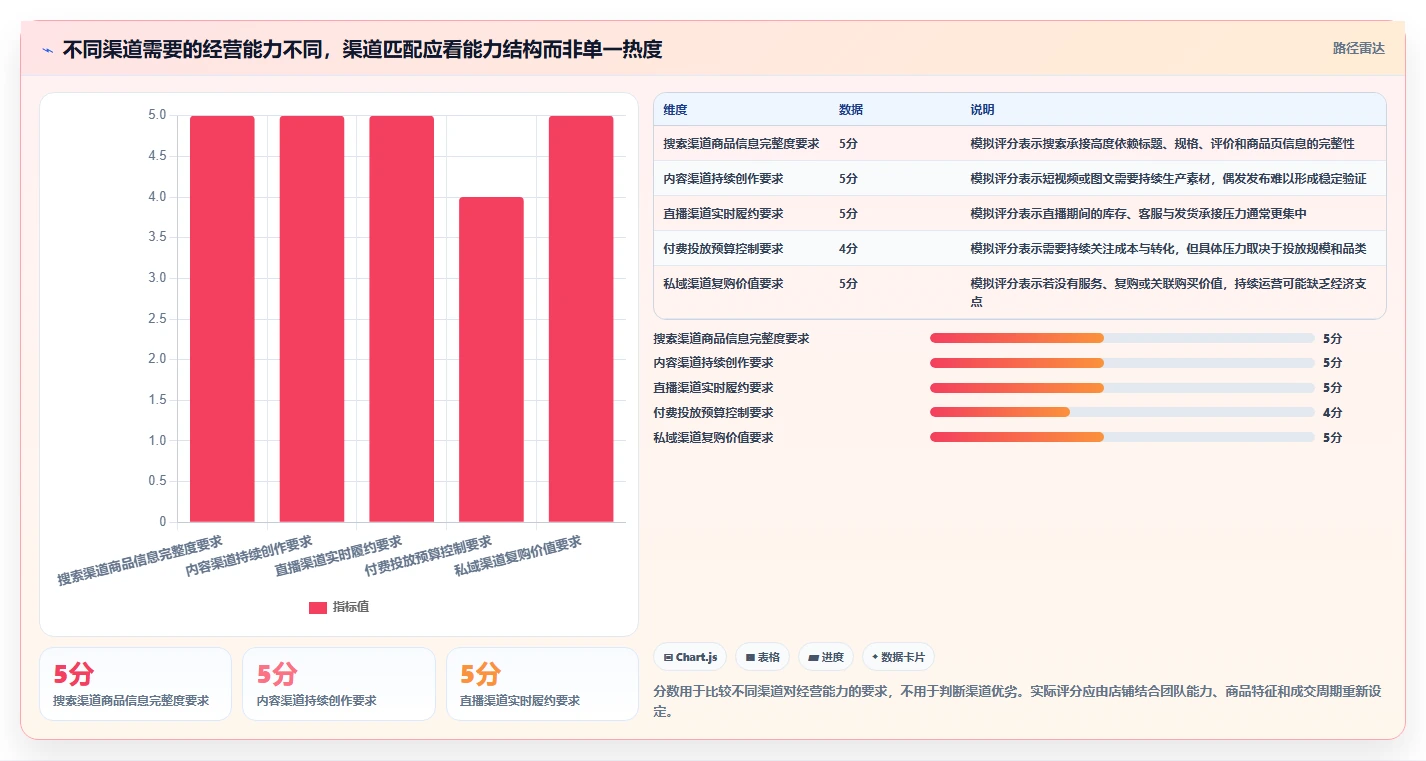The image size is (1426, 761).
Task: Click the 4分 label beside the progress bar
Action: [1332, 412]
